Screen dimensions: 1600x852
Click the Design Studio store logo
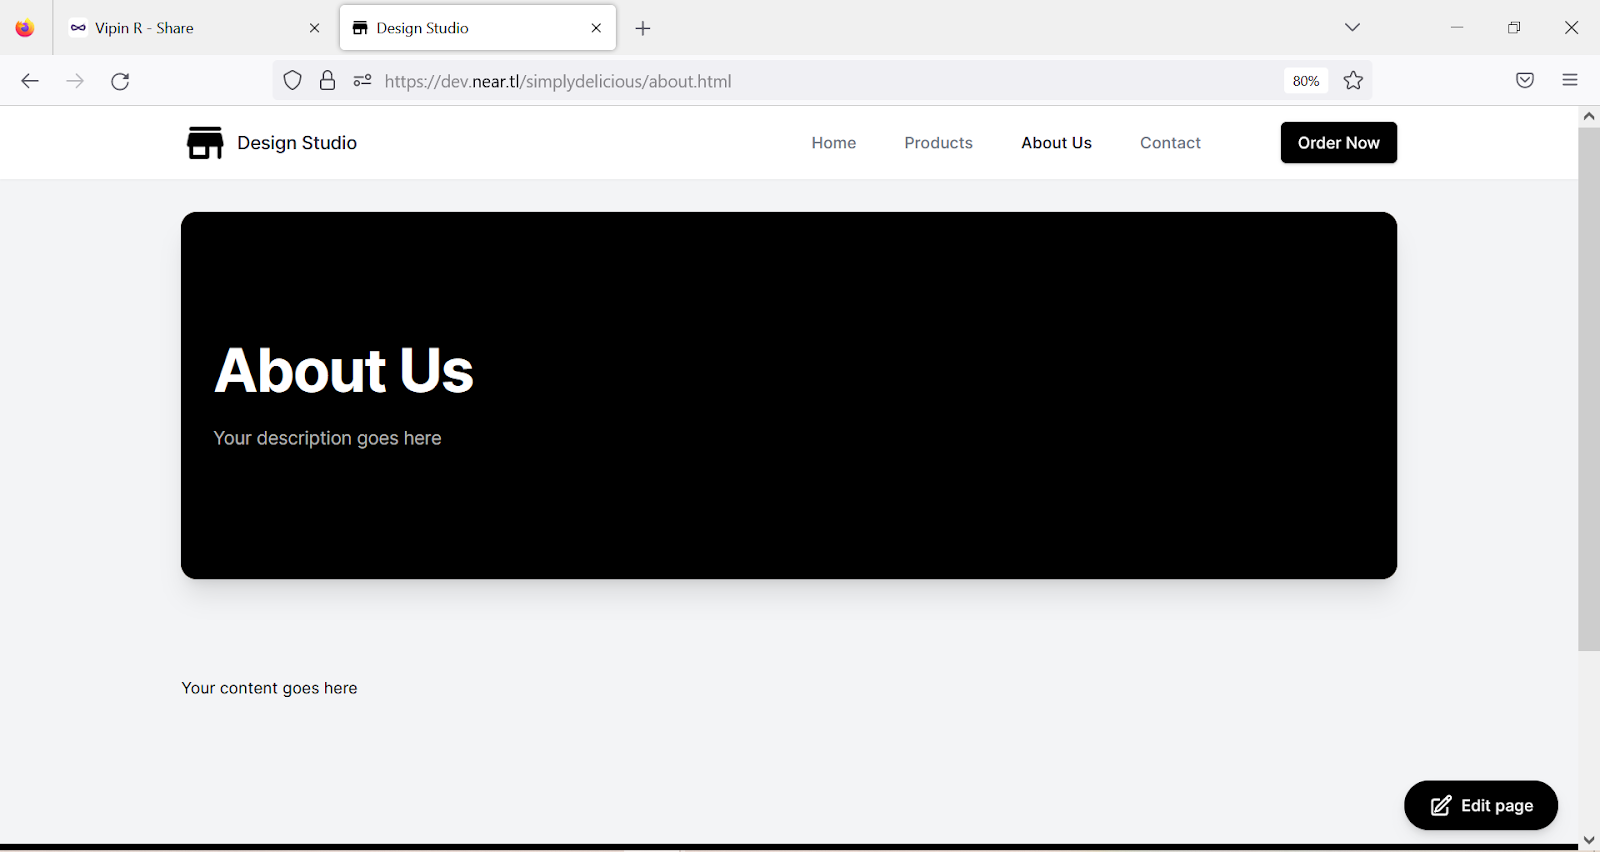coord(205,143)
